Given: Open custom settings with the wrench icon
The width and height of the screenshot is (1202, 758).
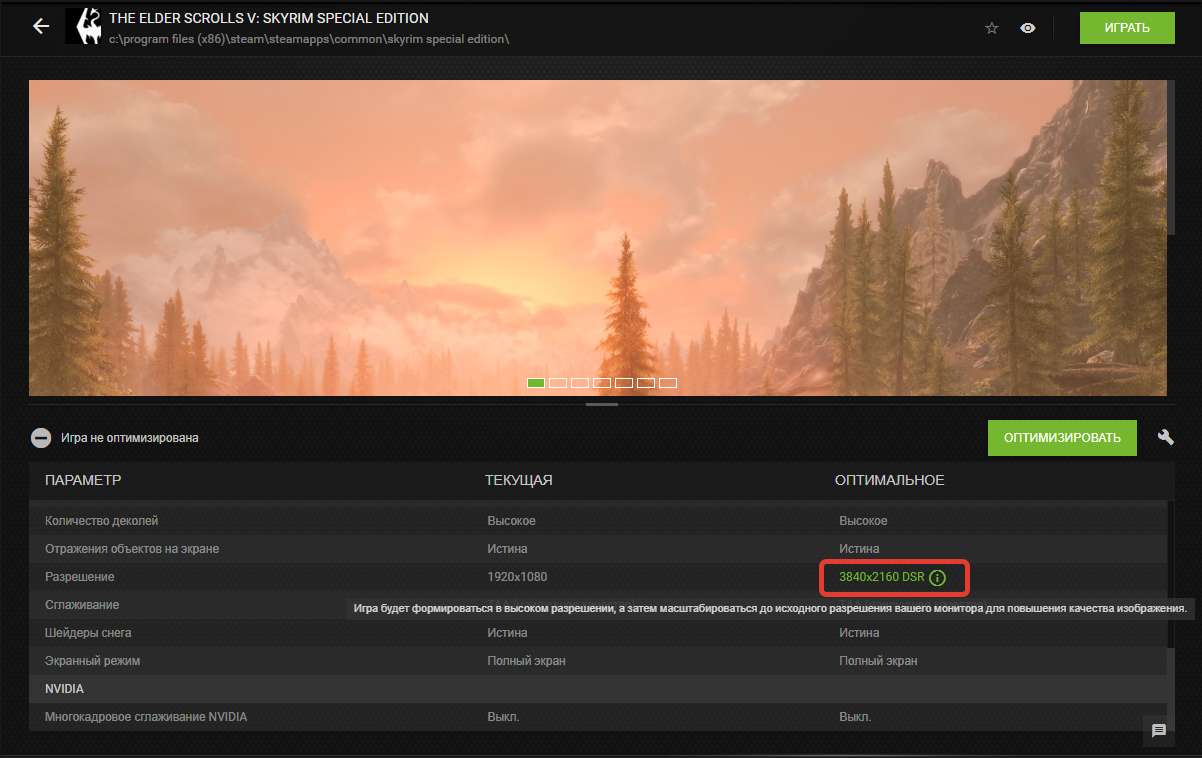Looking at the screenshot, I should (1165, 437).
